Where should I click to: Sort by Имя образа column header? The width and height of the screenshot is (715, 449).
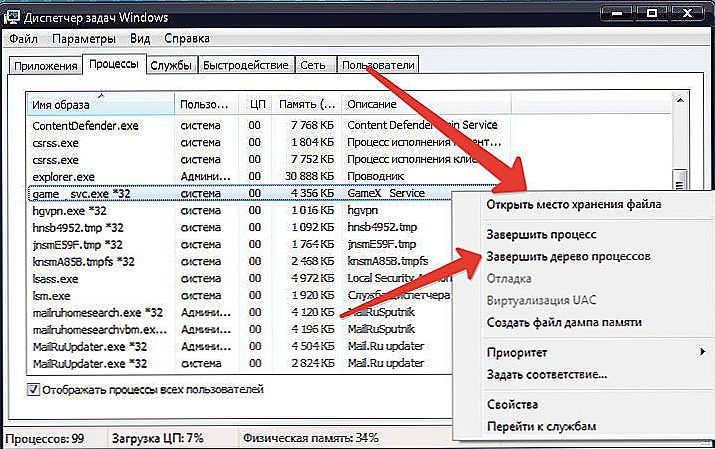101,104
